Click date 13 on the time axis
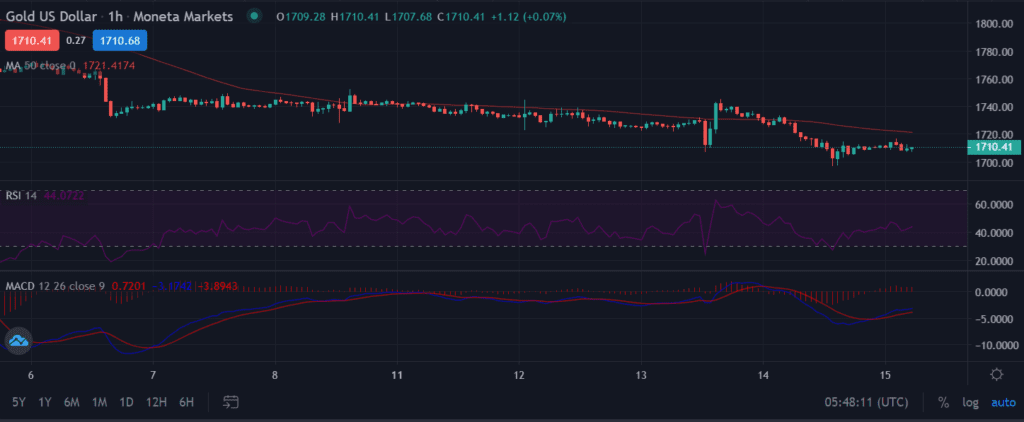Viewport: 1024px width, 422px height. tap(641, 375)
